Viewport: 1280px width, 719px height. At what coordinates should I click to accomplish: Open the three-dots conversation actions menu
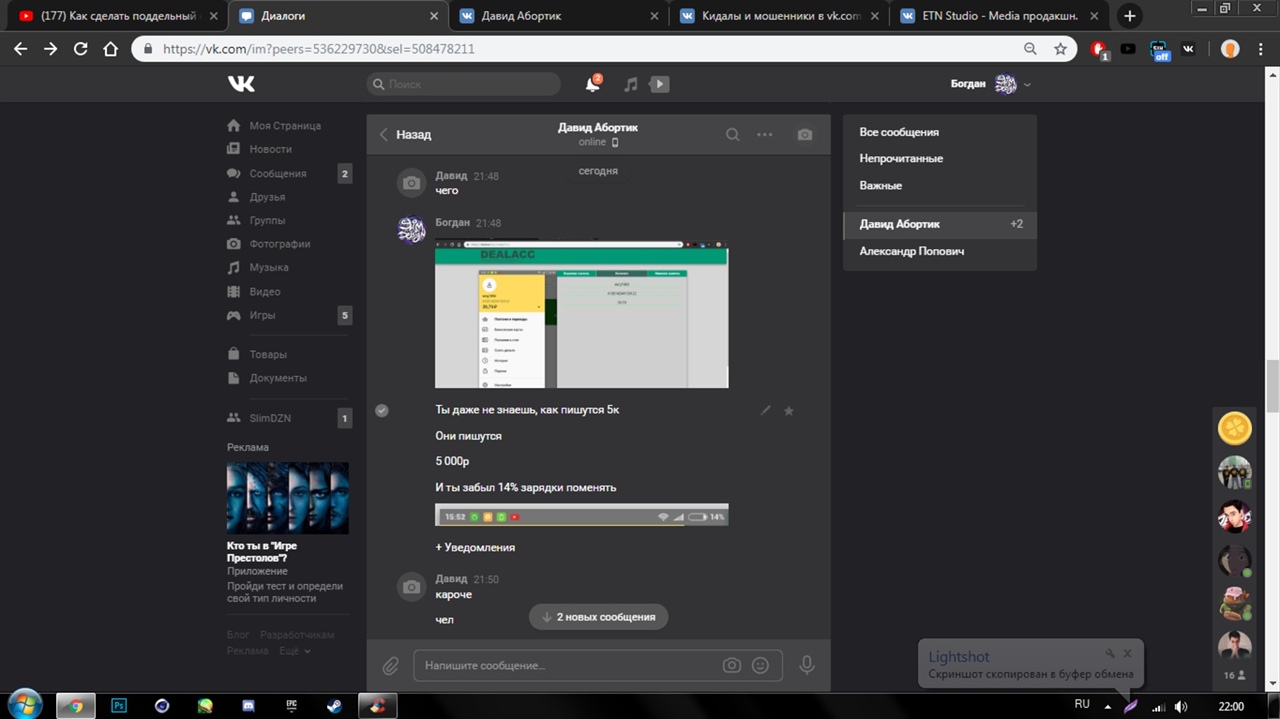point(765,135)
